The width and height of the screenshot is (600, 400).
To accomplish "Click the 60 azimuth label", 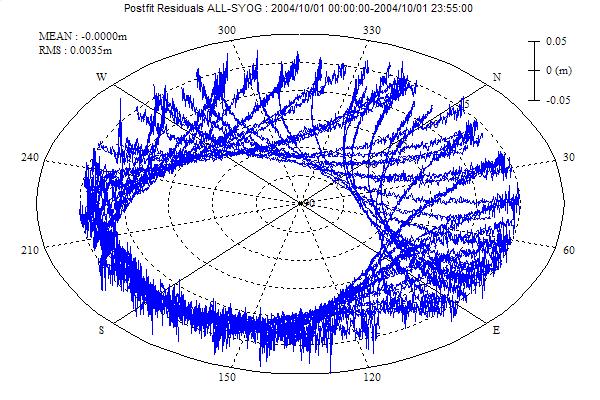I will 569,249.
